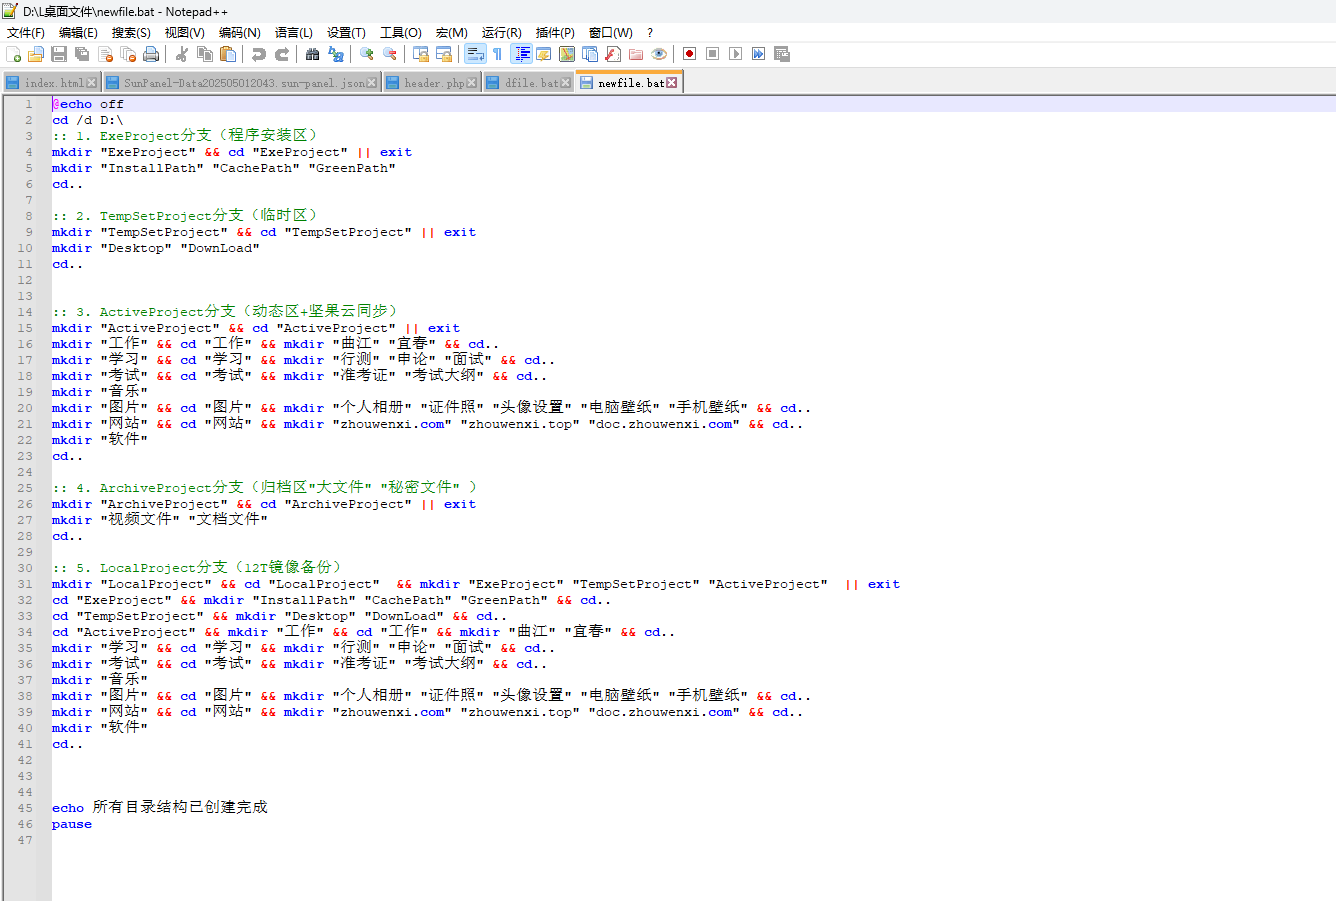Open the 工具(O) menu
The width and height of the screenshot is (1336, 901).
(401, 32)
